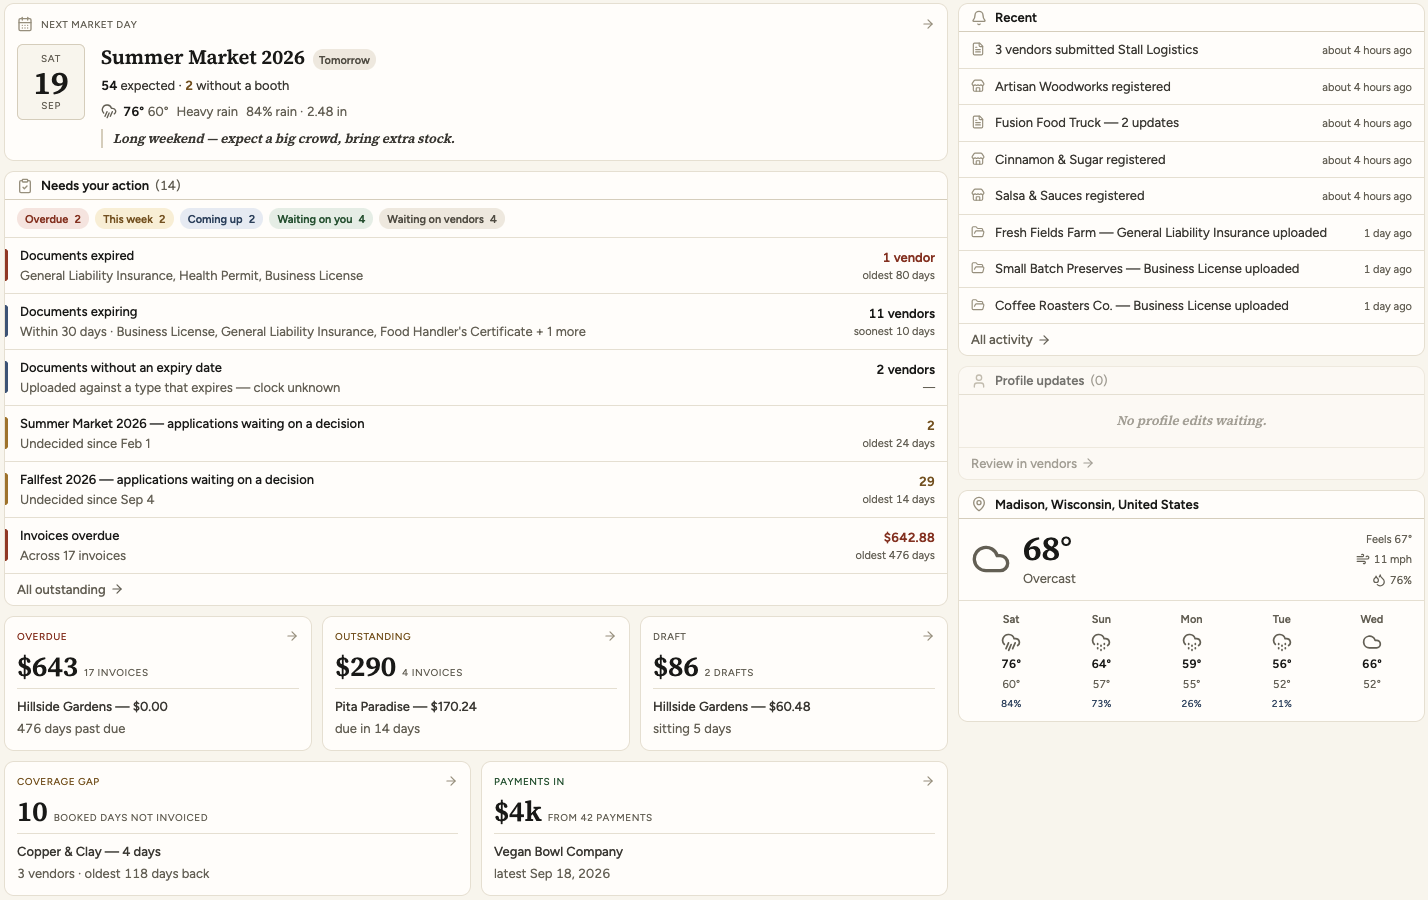The width and height of the screenshot is (1428, 900).
Task: Click the store icon beside Artisan Woodworks
Action: [978, 87]
